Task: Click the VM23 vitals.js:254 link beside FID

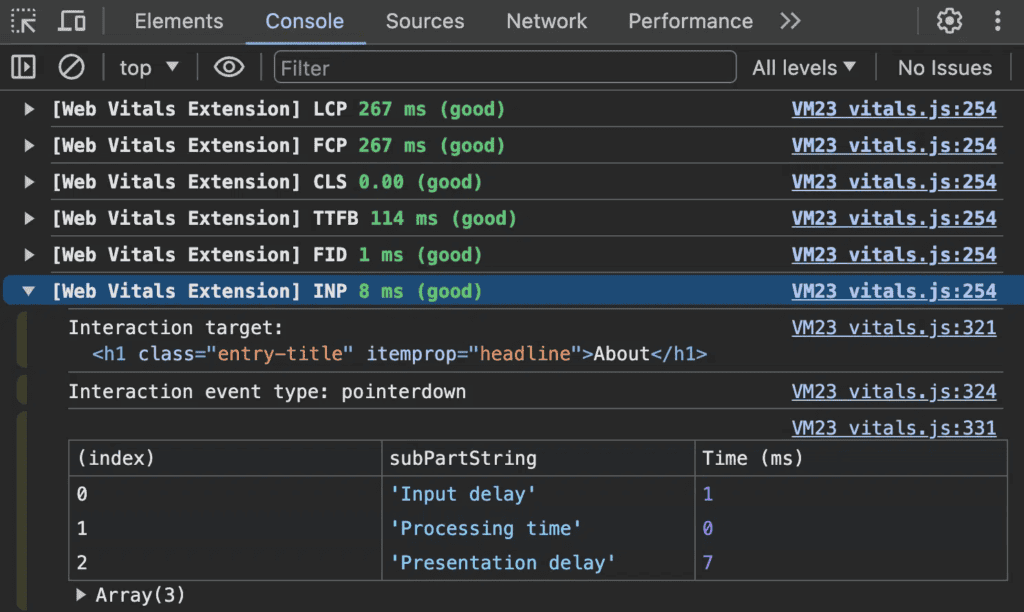Action: click(894, 254)
